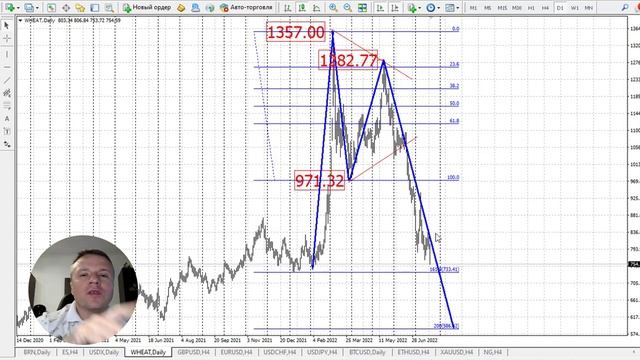Switch to candlestick chart display
This screenshot has height=360, width=640.
302,7
